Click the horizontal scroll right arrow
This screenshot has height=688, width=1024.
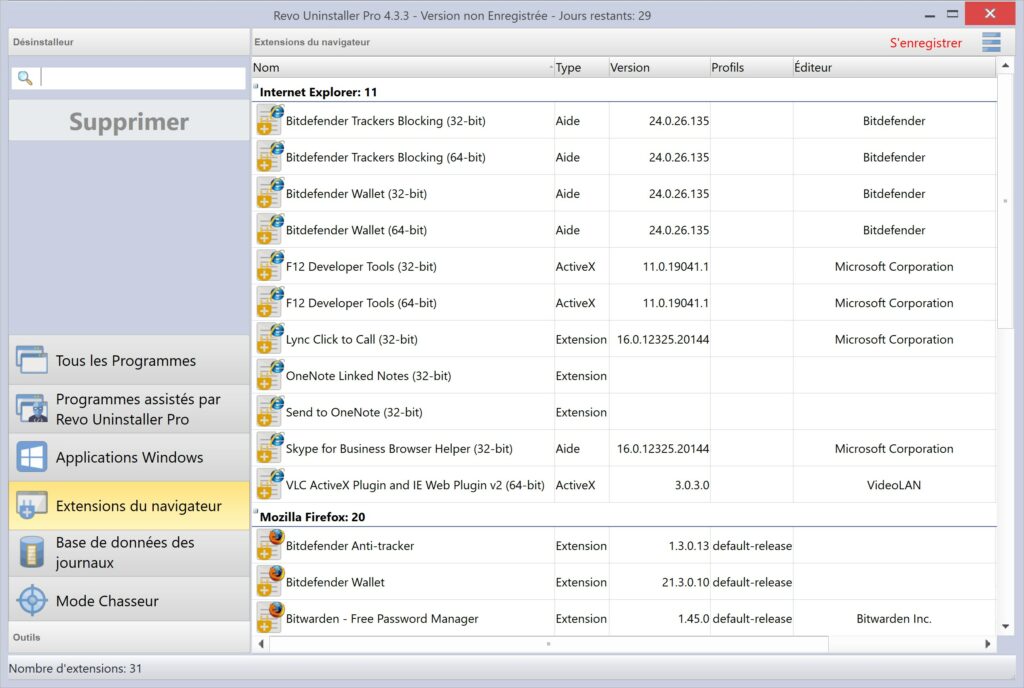click(x=987, y=644)
